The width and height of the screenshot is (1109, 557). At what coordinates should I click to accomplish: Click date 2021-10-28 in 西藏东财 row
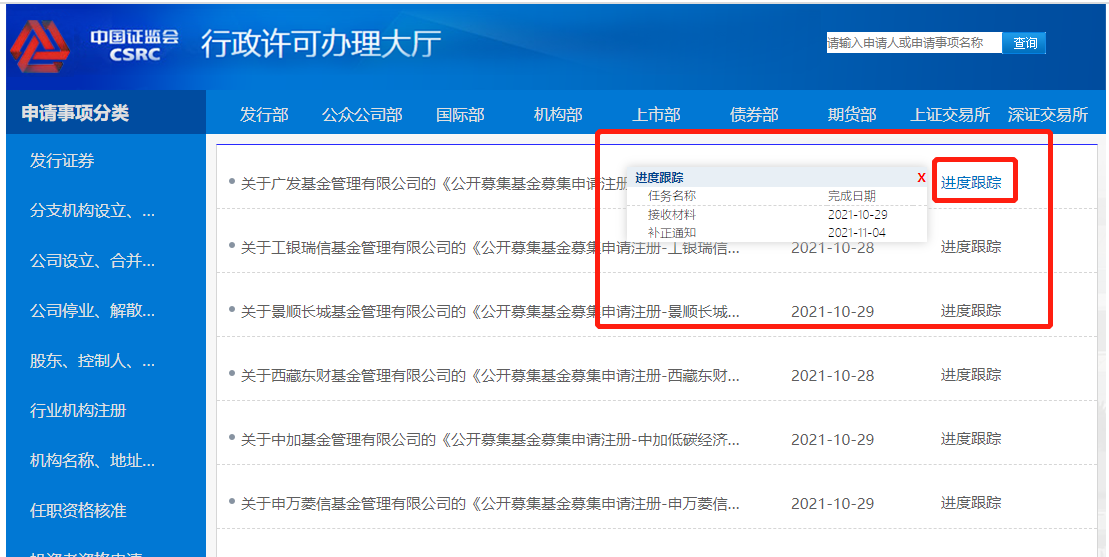[x=832, y=376]
